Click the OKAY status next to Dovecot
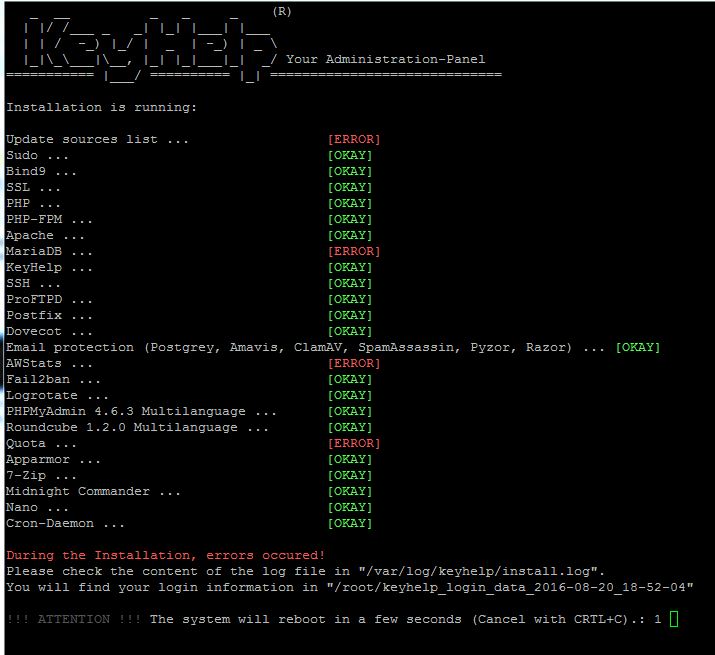715x655 pixels. (350, 331)
